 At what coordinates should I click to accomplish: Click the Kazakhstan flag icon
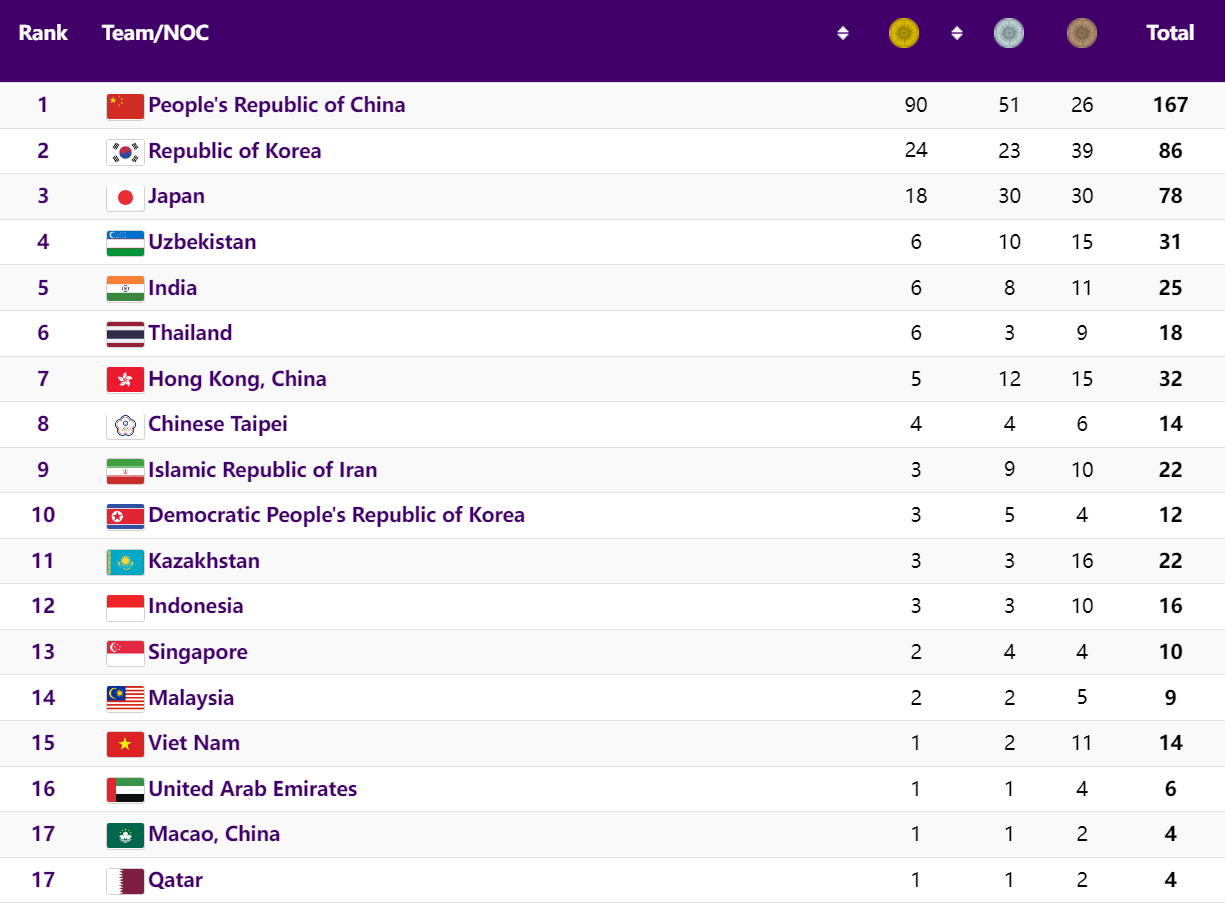[125, 562]
